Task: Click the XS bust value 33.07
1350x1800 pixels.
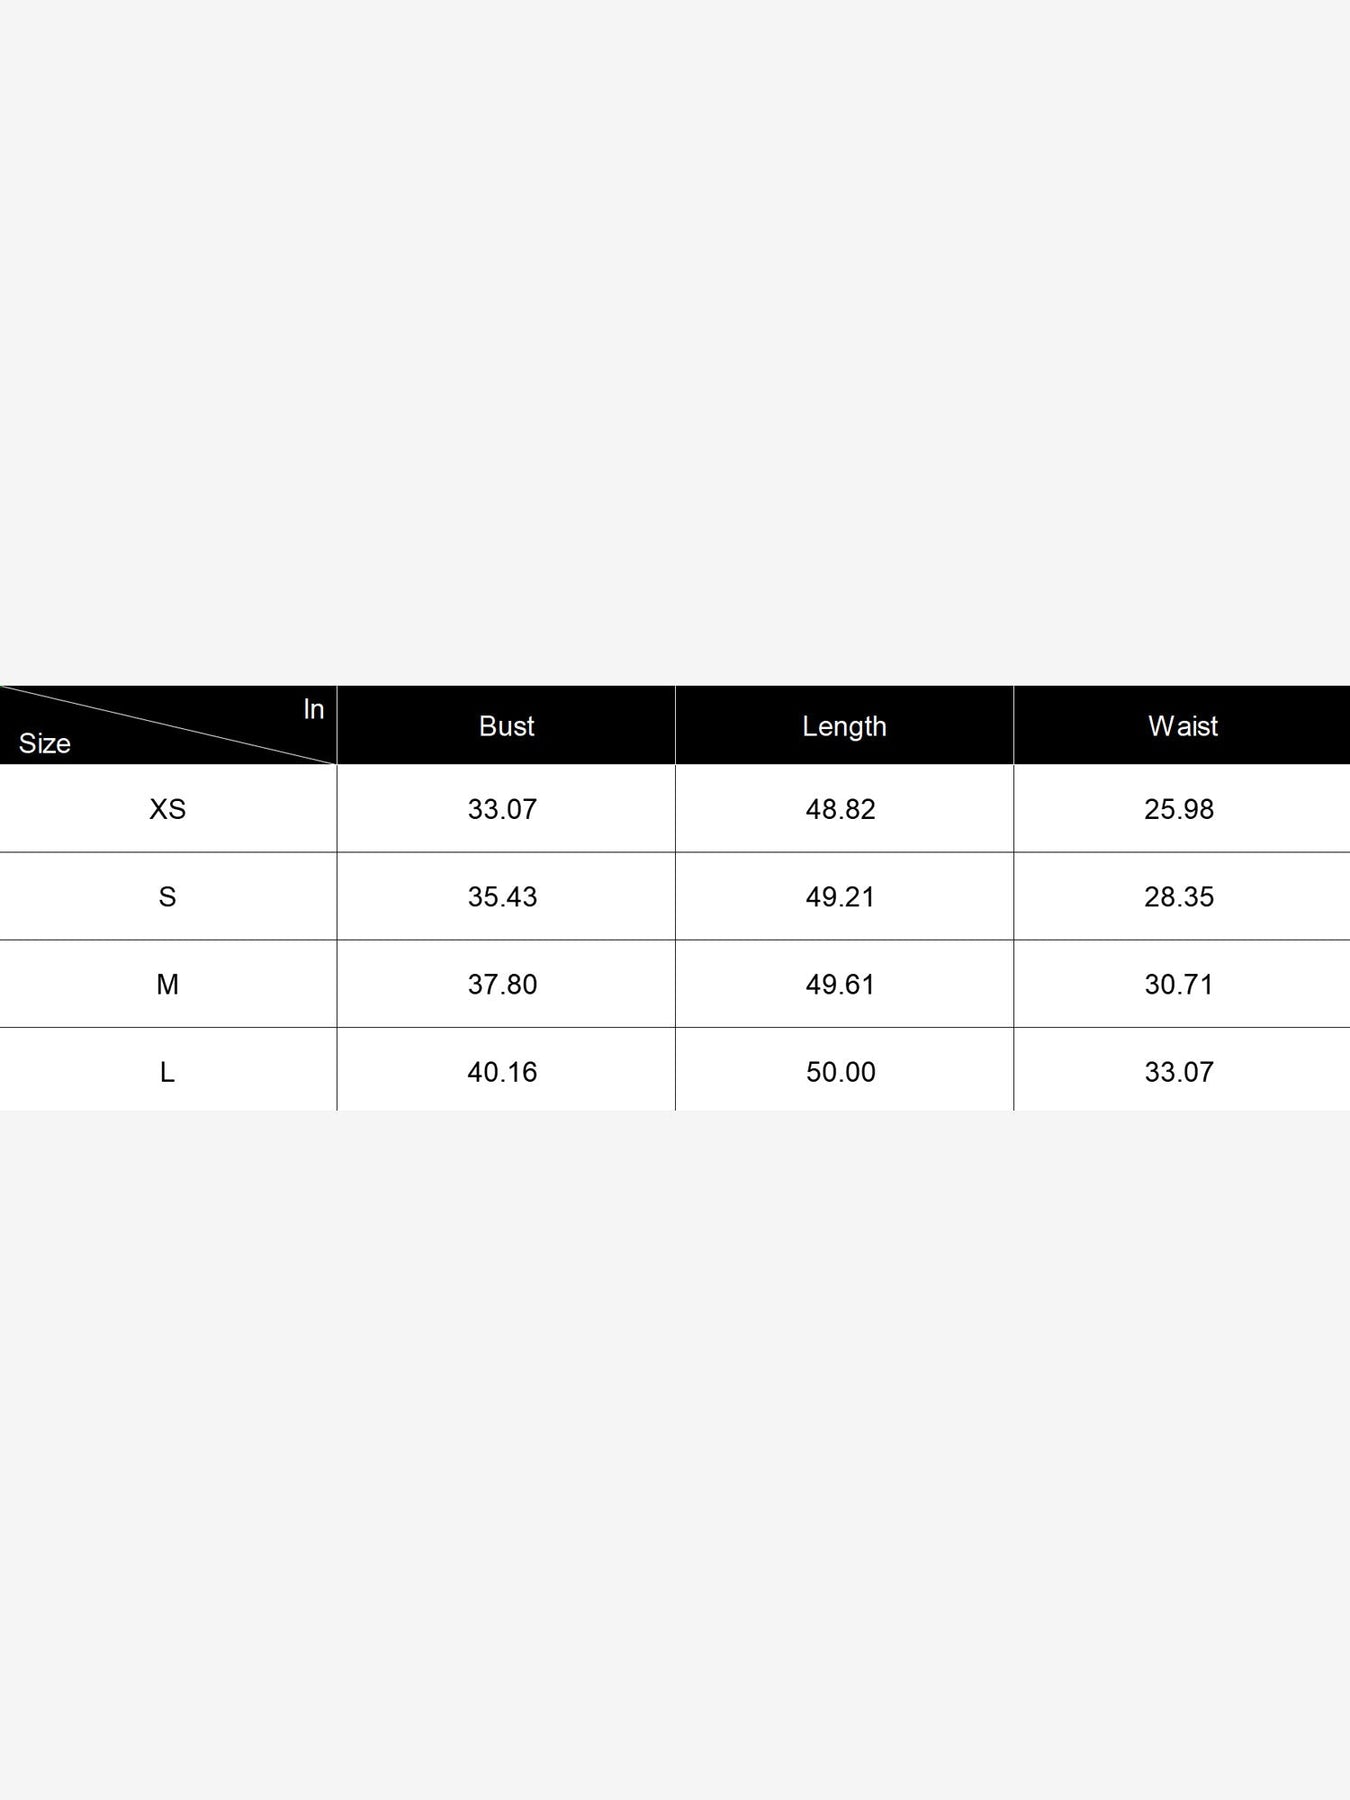Action: coord(502,809)
